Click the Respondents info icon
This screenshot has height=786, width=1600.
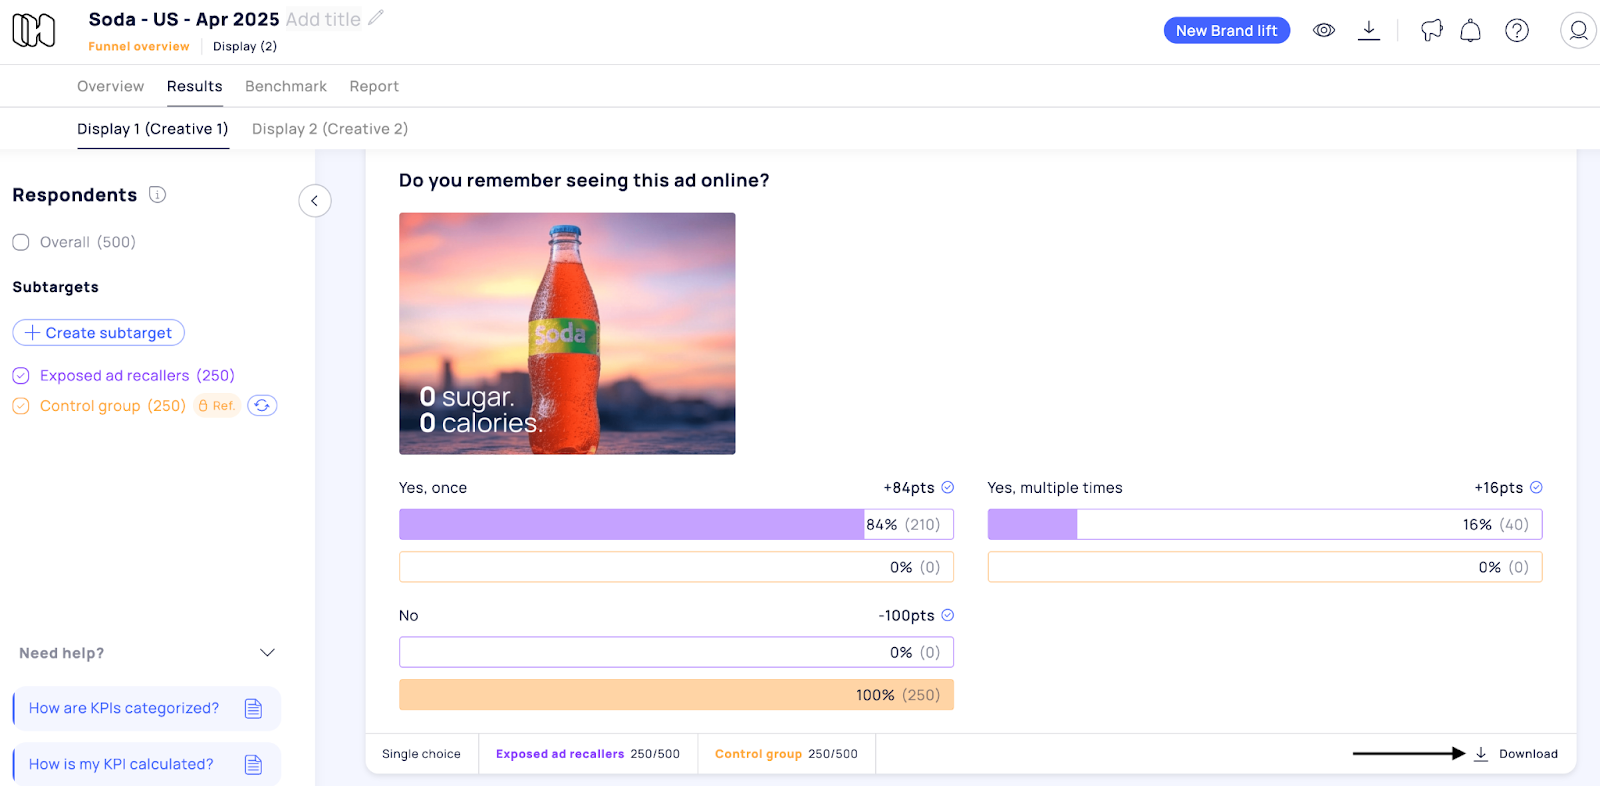[157, 194]
